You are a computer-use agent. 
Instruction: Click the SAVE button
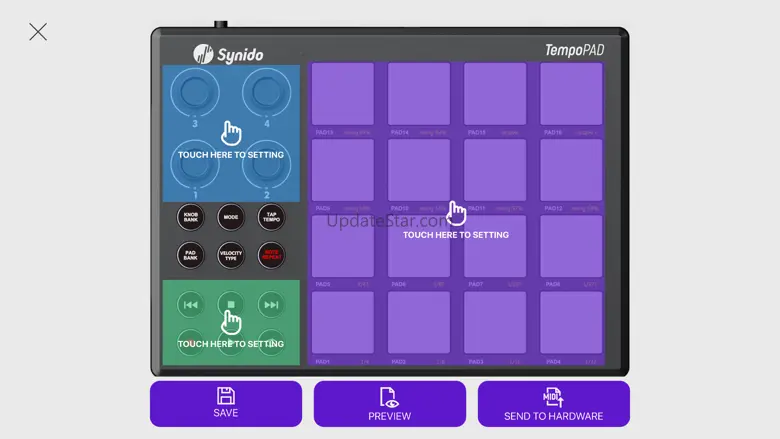pyautogui.click(x=226, y=404)
